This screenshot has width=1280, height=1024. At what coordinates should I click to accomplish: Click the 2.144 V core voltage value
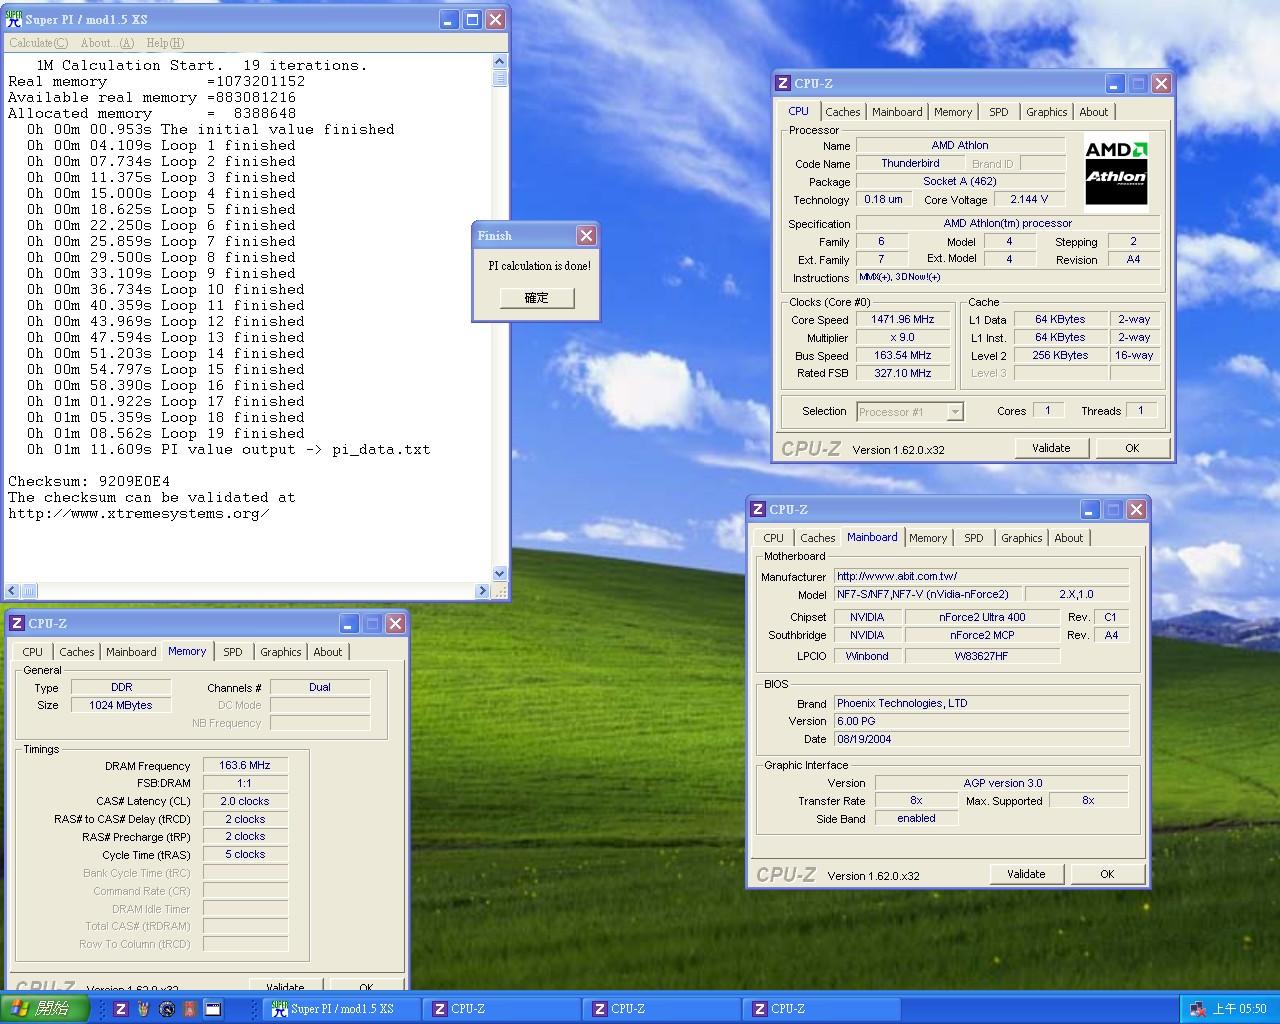[x=1029, y=199]
